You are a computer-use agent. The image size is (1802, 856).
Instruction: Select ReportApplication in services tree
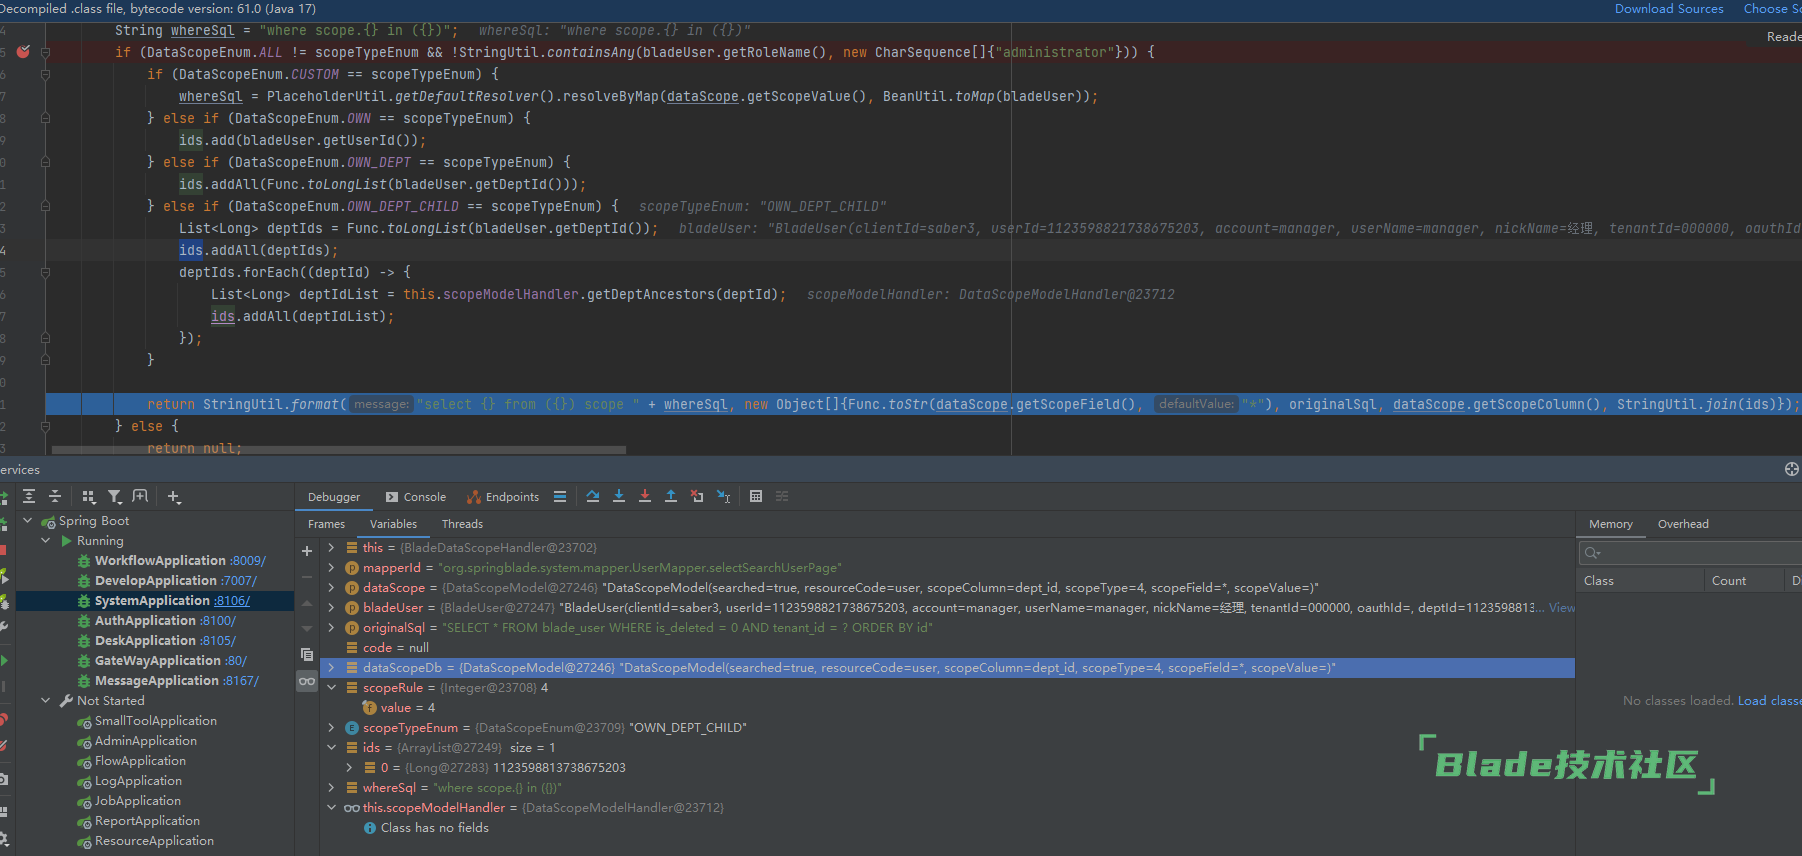tap(147, 820)
